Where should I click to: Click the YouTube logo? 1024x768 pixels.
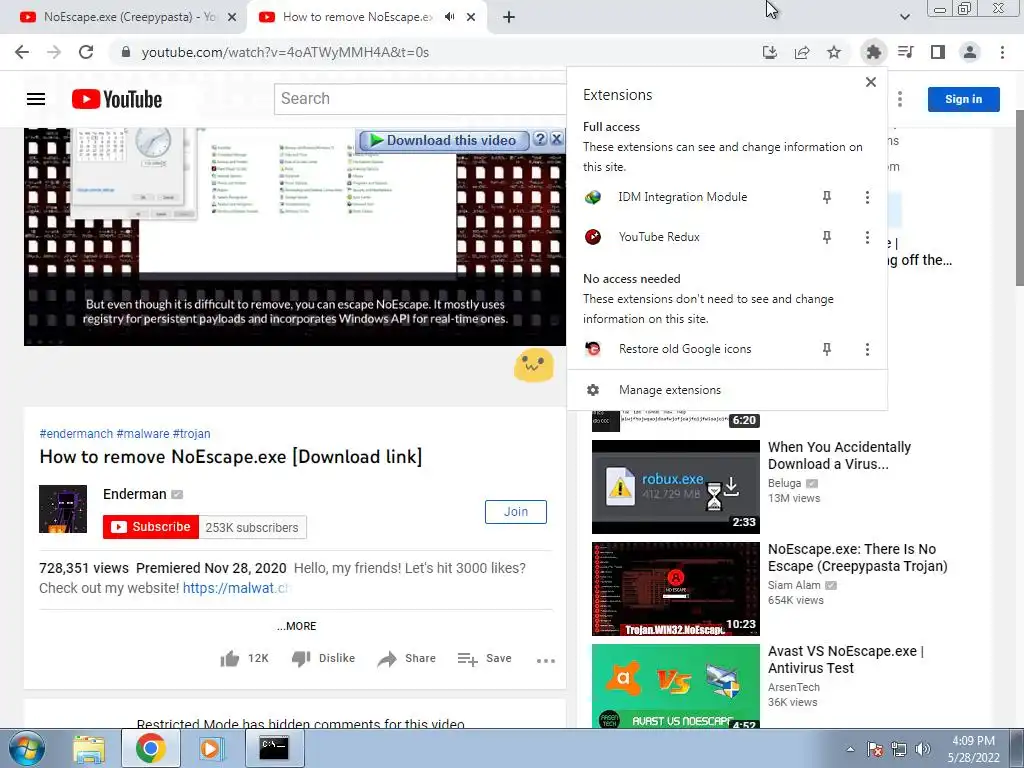coord(117,99)
